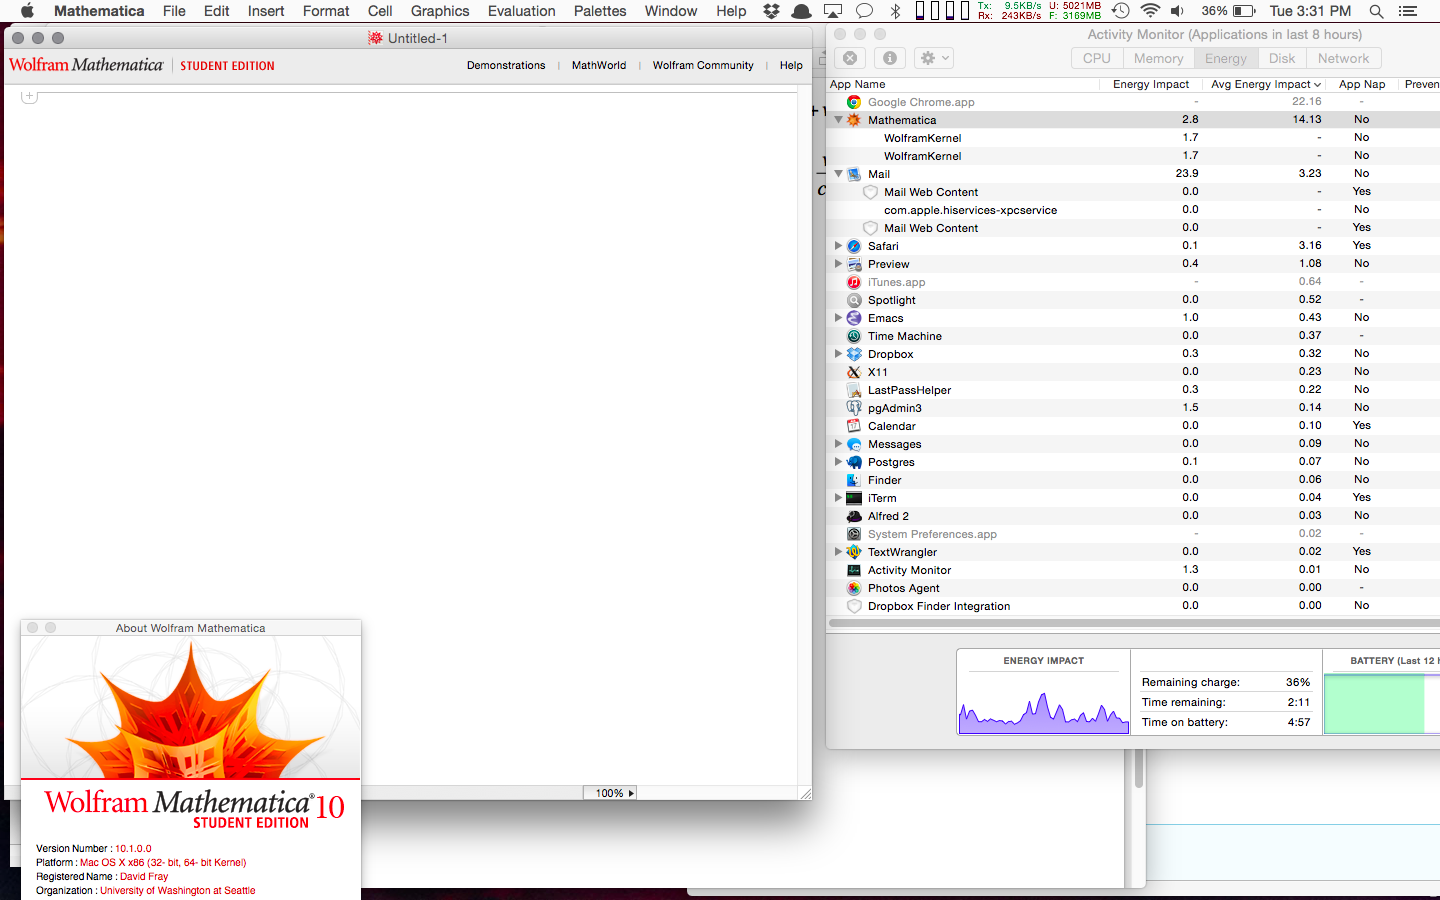This screenshot has width=1440, height=900.
Task: Open the Graphics menu
Action: pos(440,11)
